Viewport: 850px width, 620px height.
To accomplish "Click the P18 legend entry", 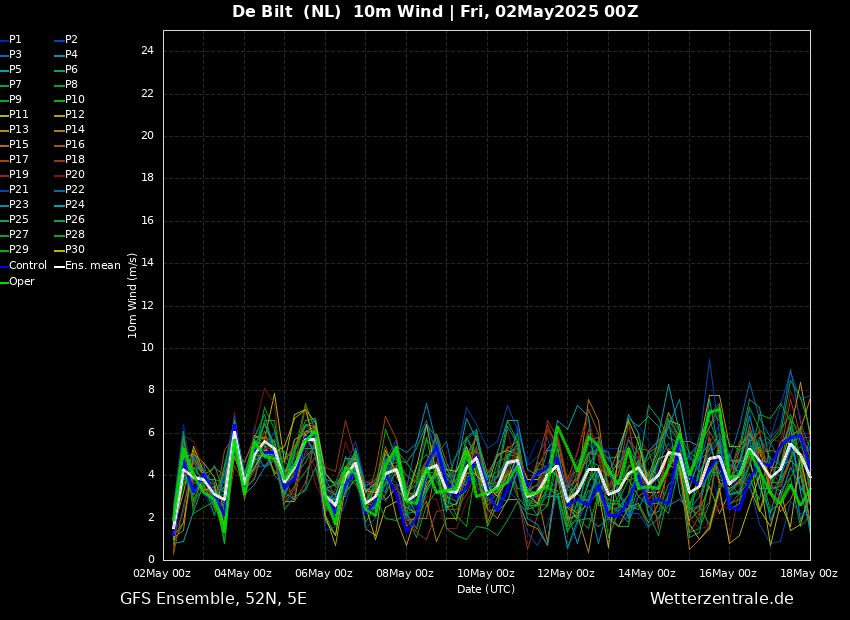I will click(x=74, y=160).
